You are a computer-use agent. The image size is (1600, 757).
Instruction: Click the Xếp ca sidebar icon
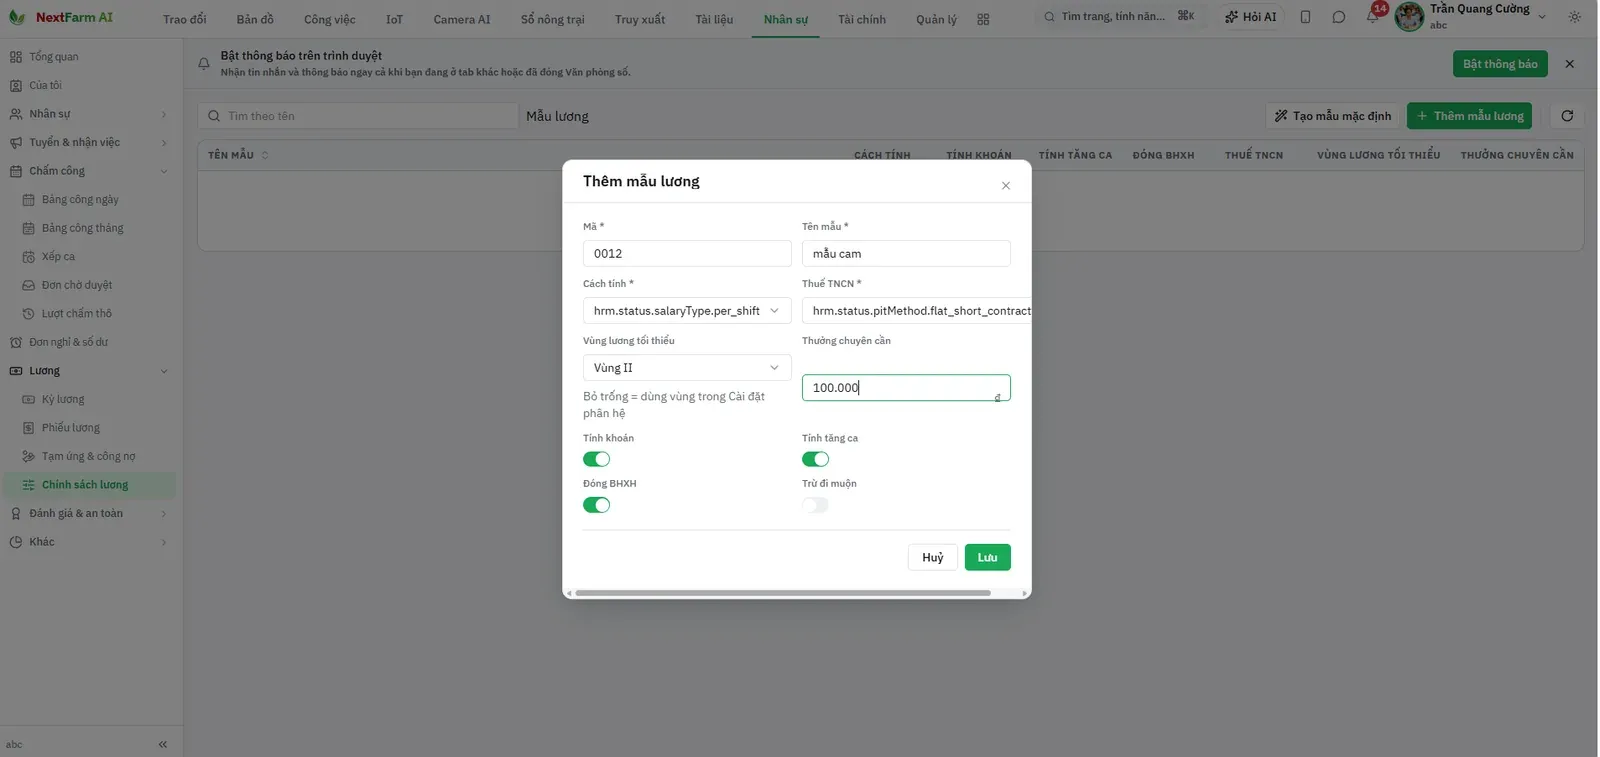point(28,257)
